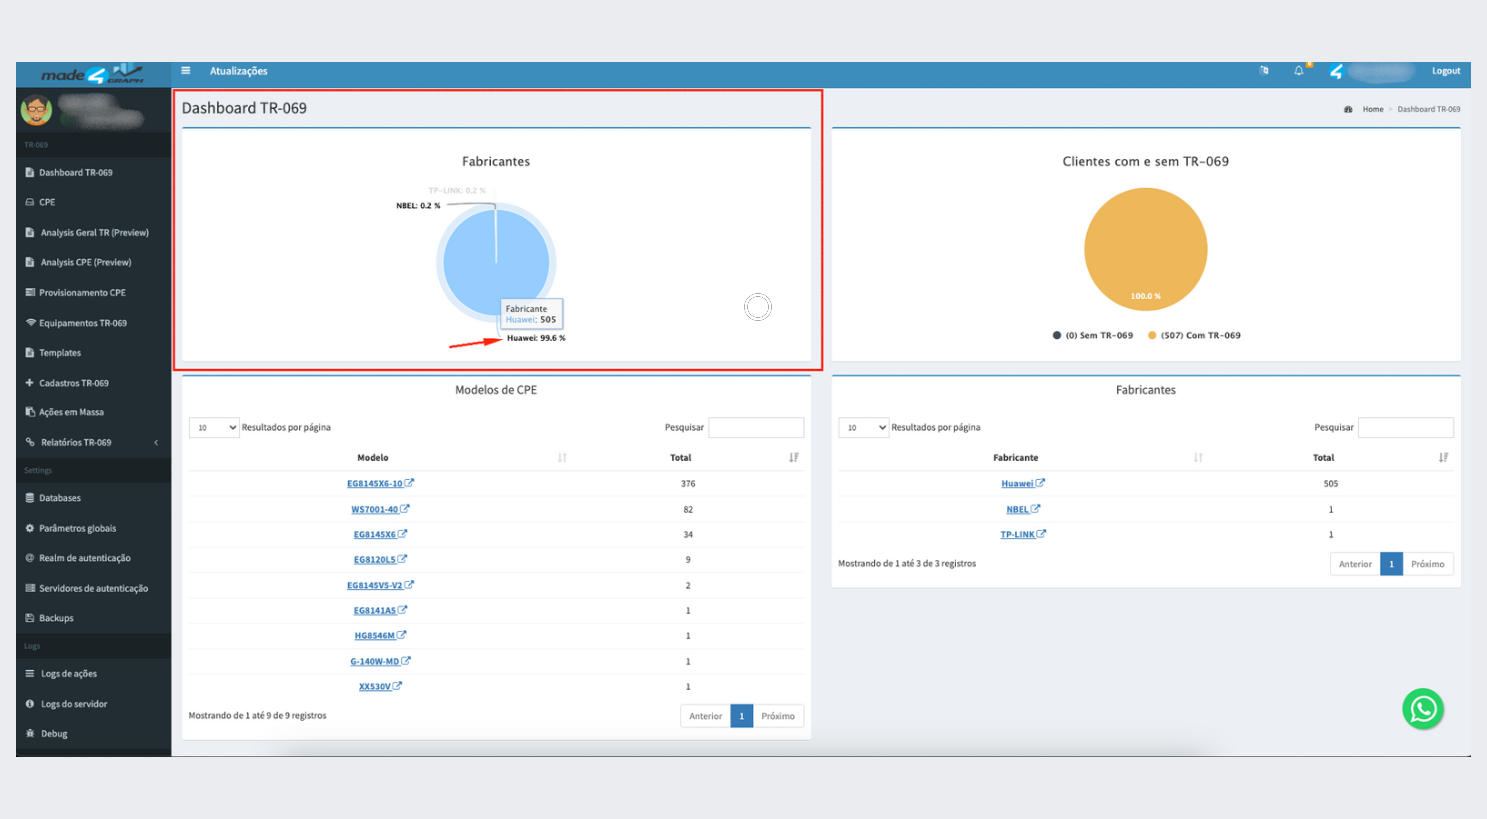
Task: Click the Logout button
Action: (x=1445, y=71)
